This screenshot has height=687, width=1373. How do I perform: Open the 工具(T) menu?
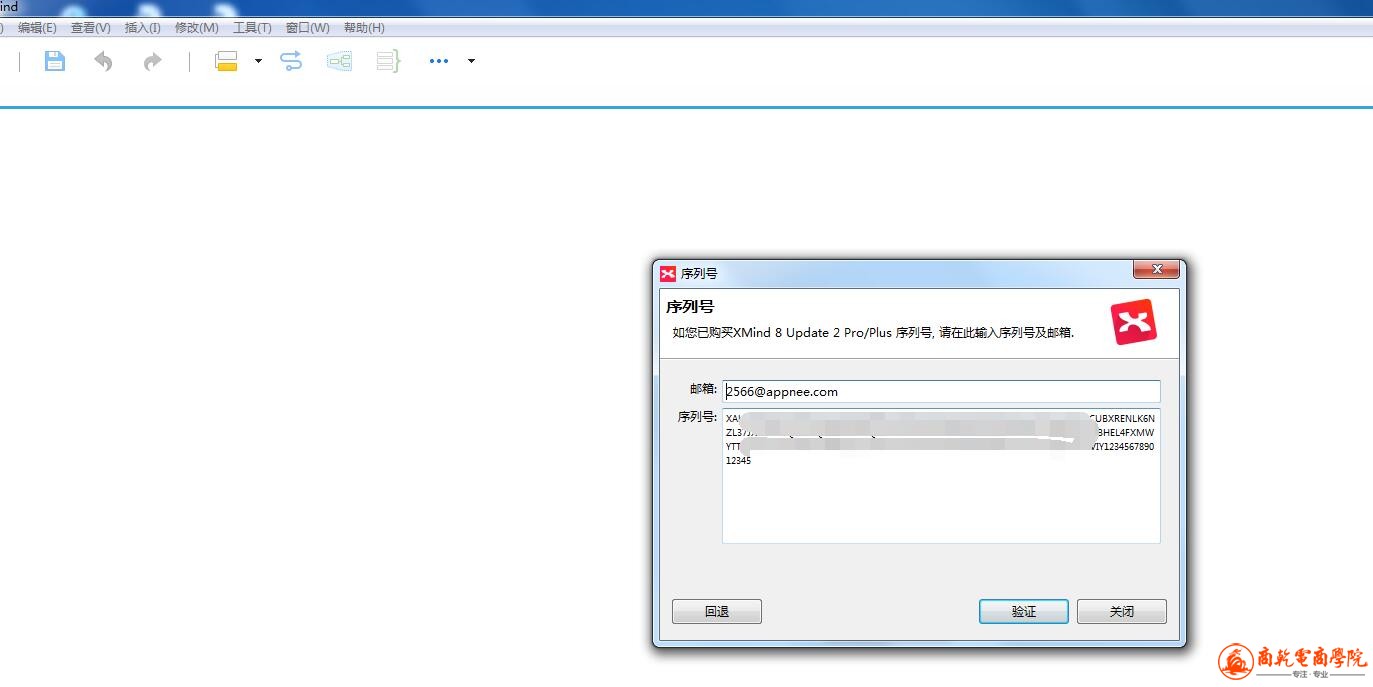pos(252,28)
